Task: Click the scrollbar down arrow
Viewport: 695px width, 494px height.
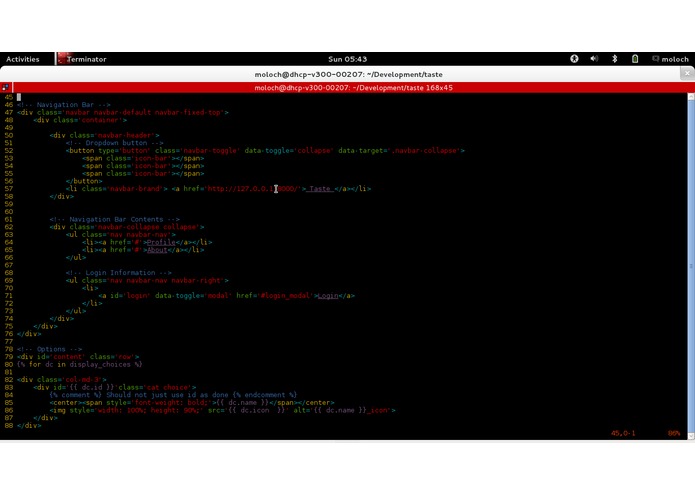Action: 691,436
